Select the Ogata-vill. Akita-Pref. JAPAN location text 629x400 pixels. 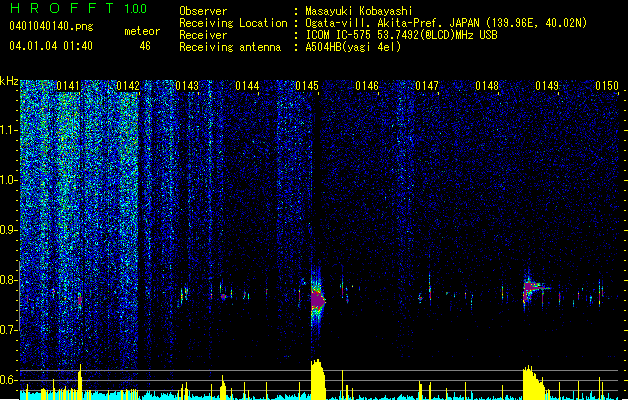click(x=446, y=23)
